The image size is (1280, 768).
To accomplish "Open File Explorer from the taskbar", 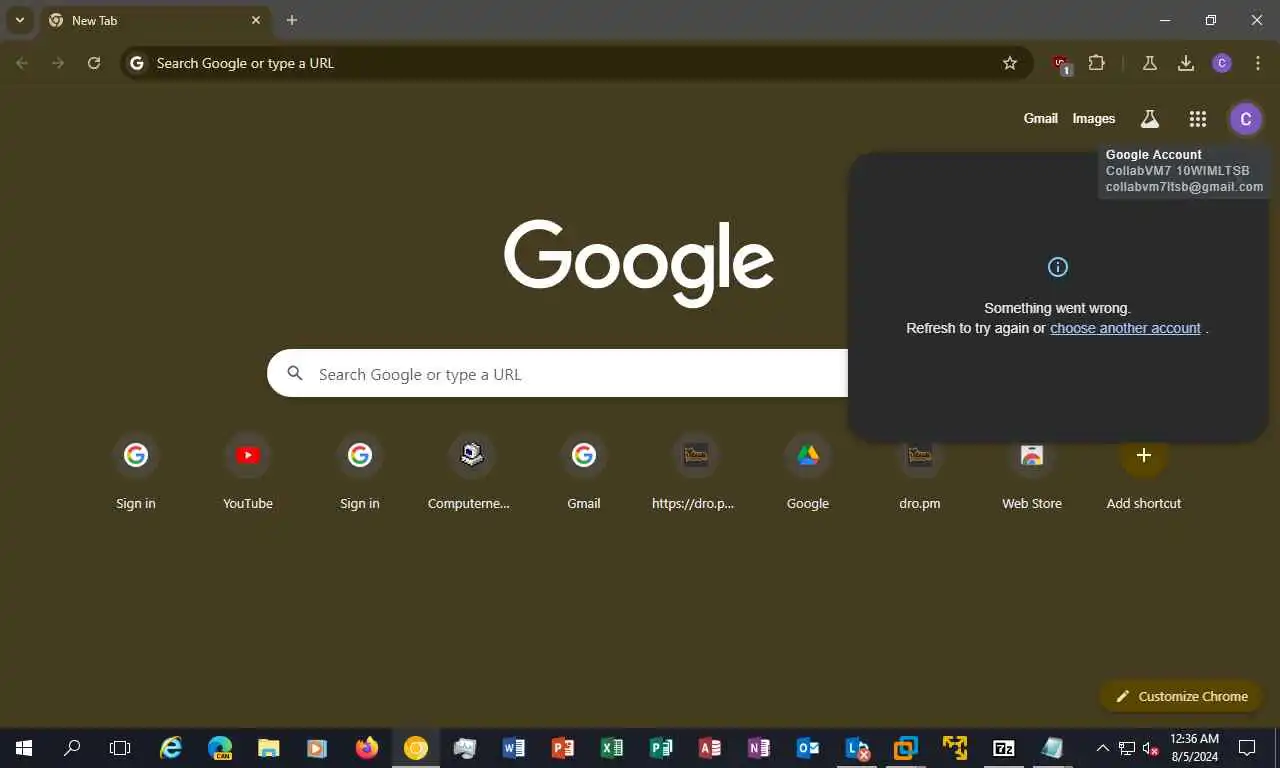I will tap(269, 747).
